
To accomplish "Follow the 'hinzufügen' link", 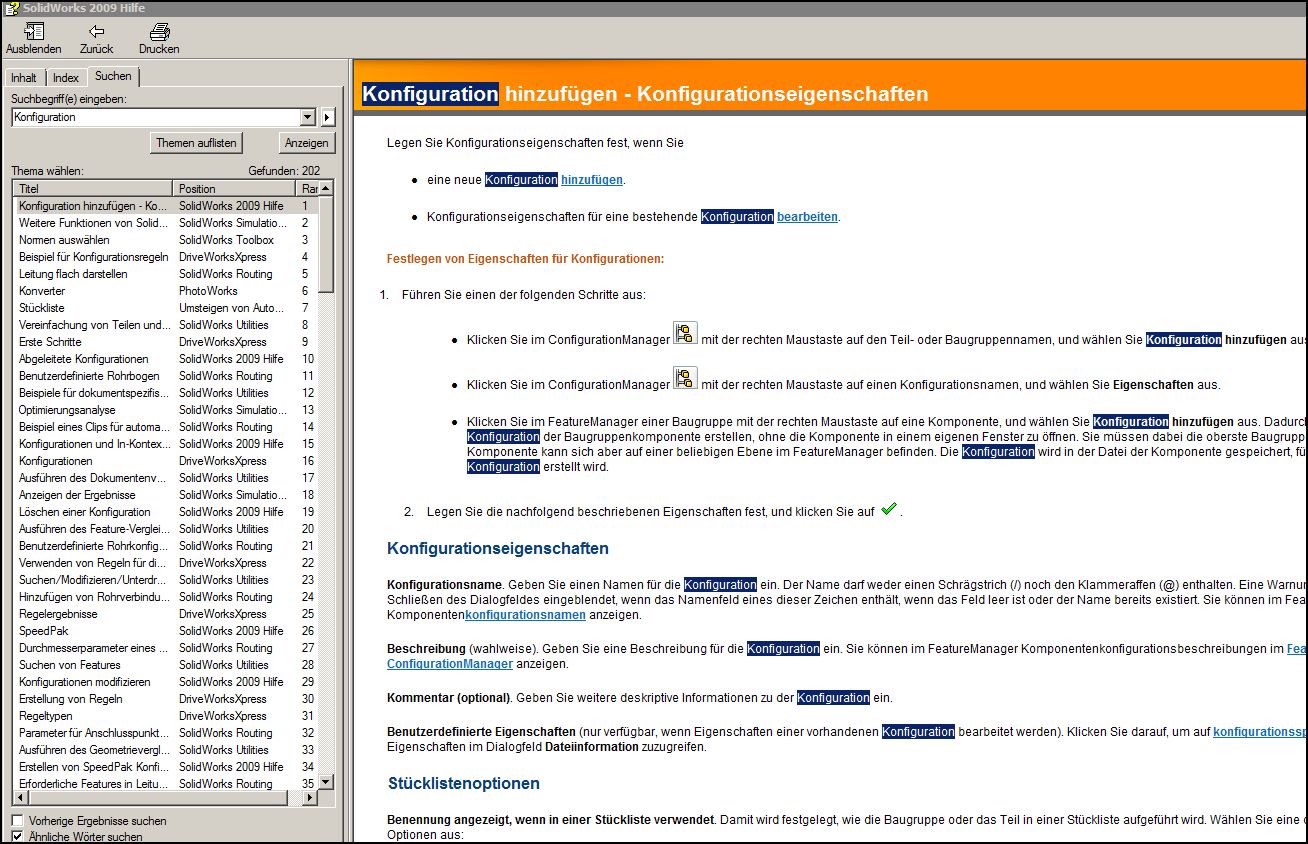I will [x=591, y=180].
